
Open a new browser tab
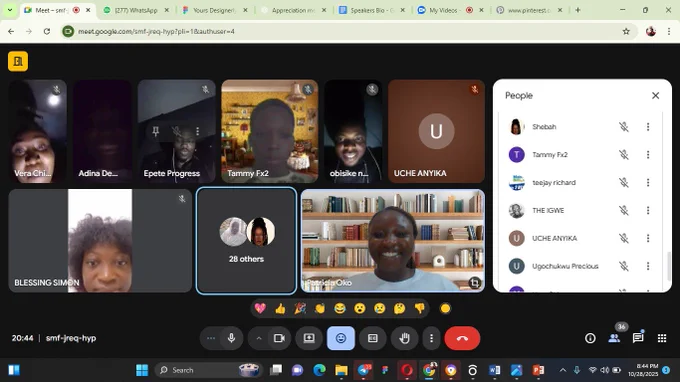pyautogui.click(x=578, y=10)
